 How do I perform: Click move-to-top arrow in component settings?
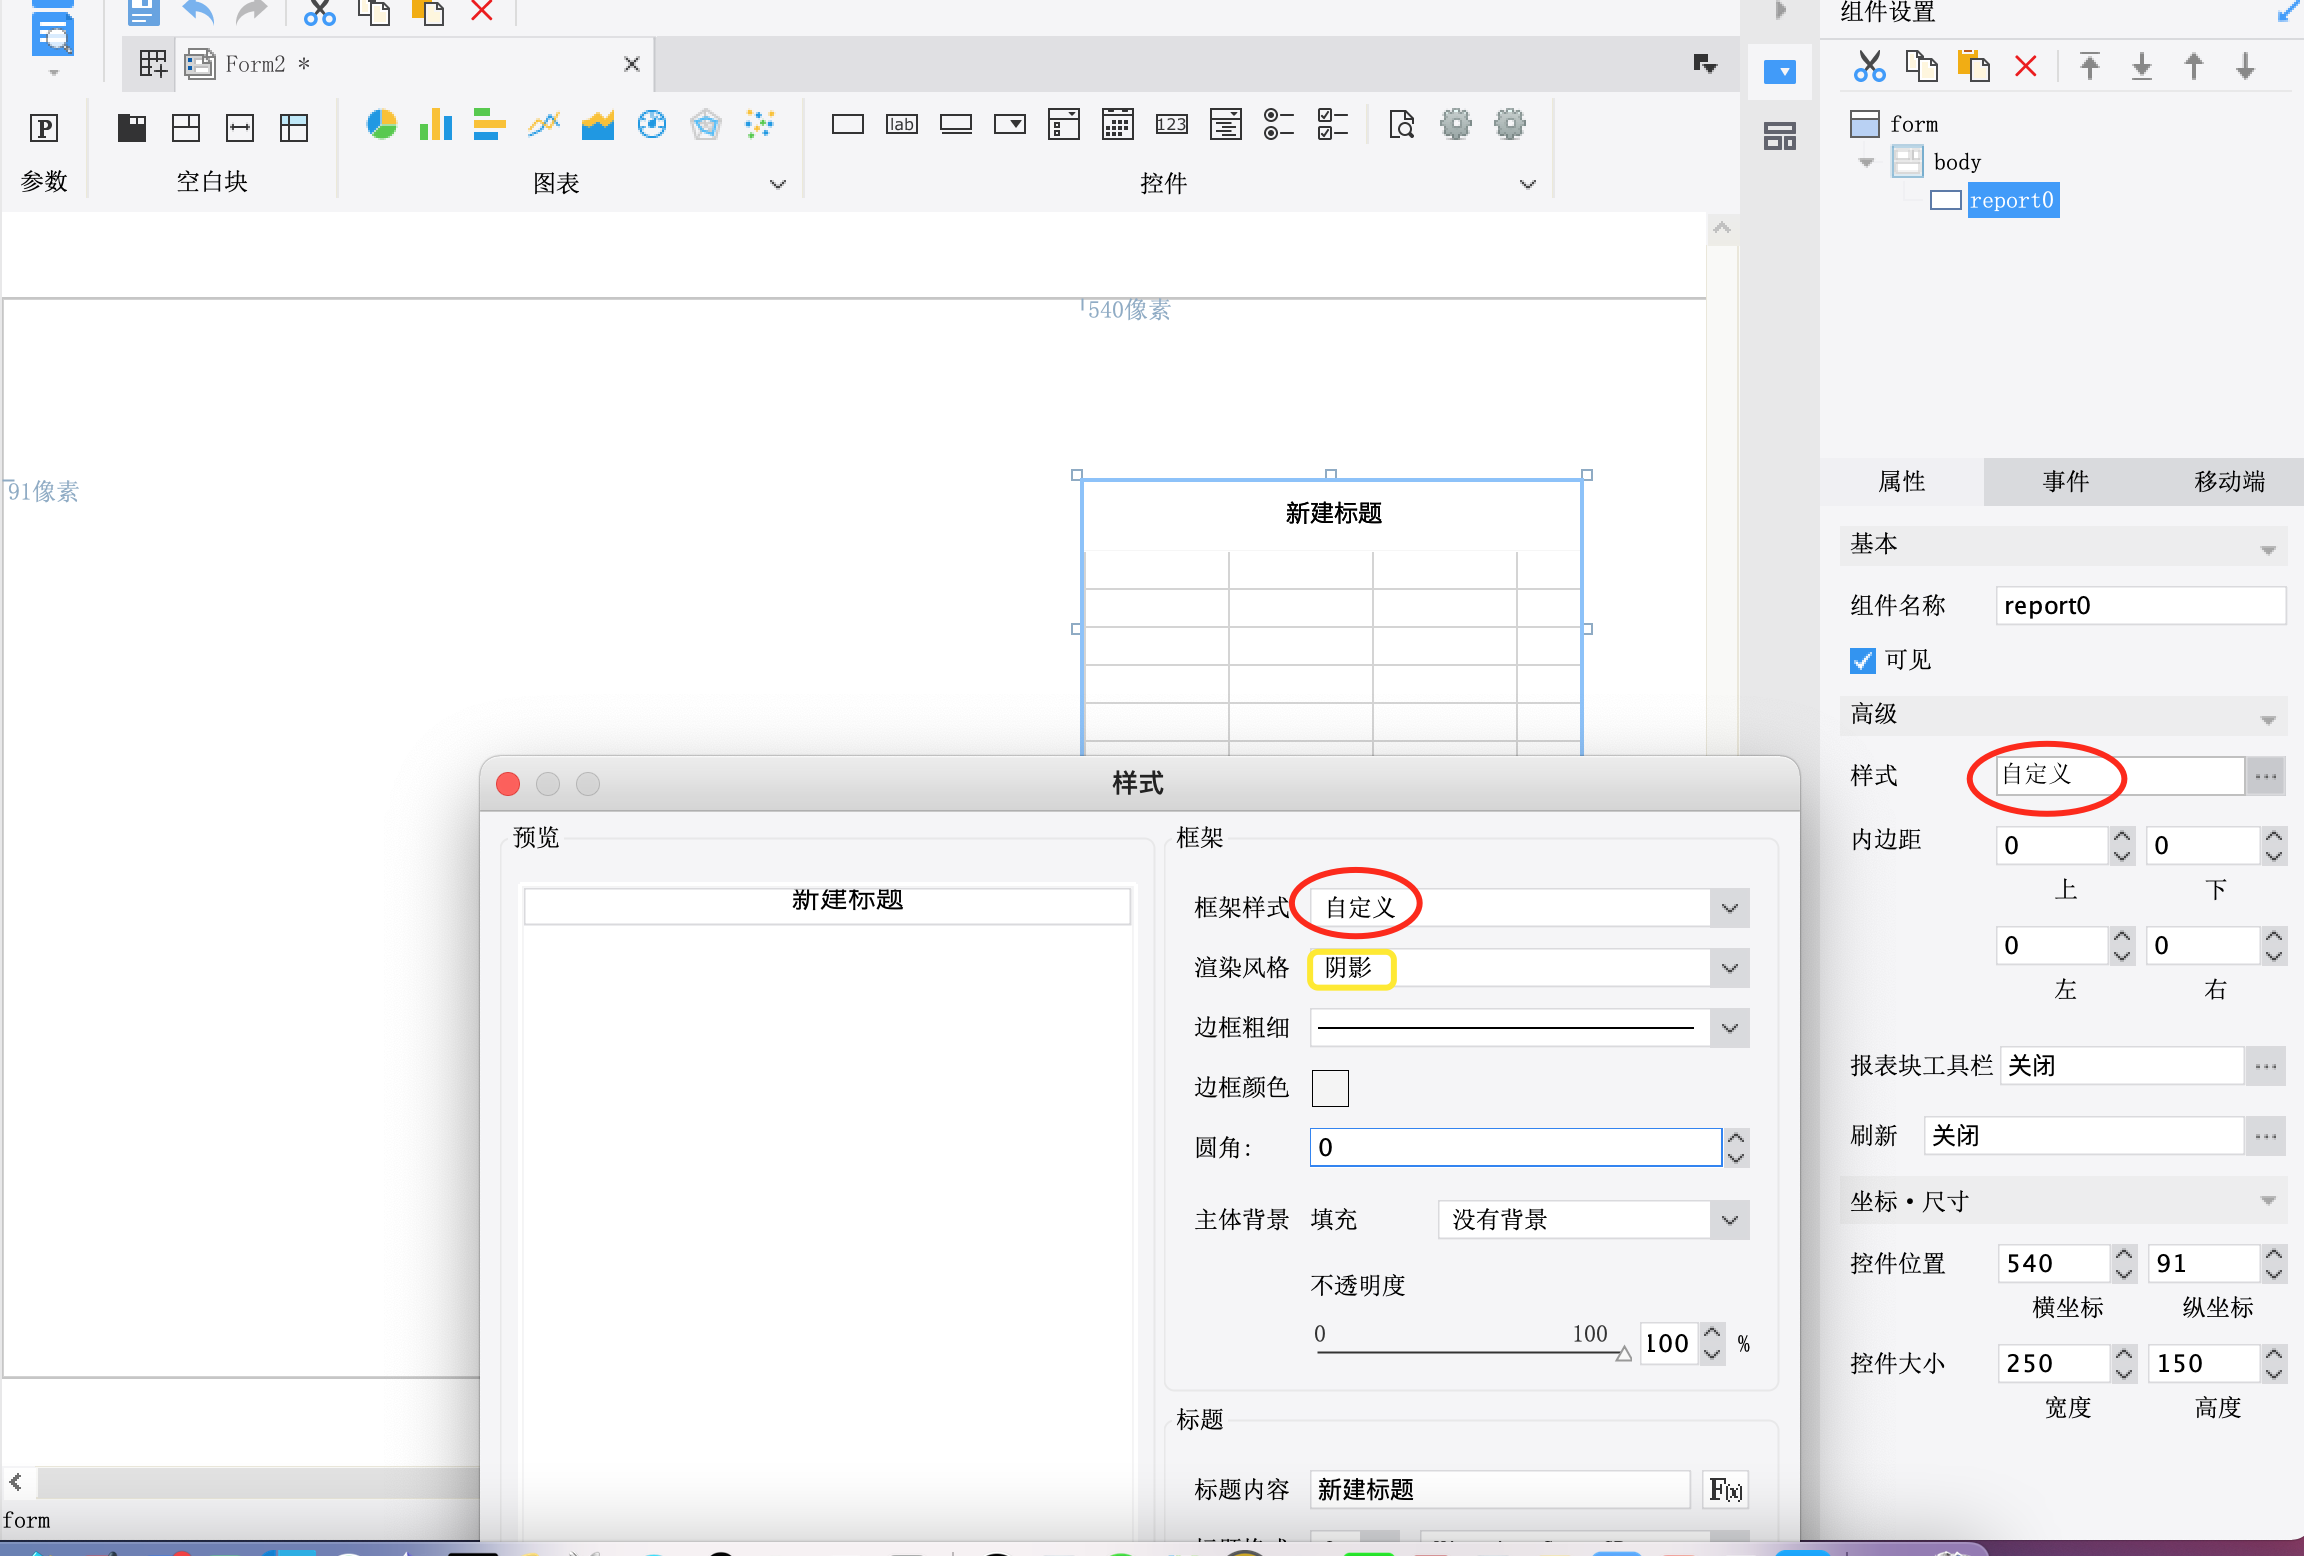pos(2089,67)
